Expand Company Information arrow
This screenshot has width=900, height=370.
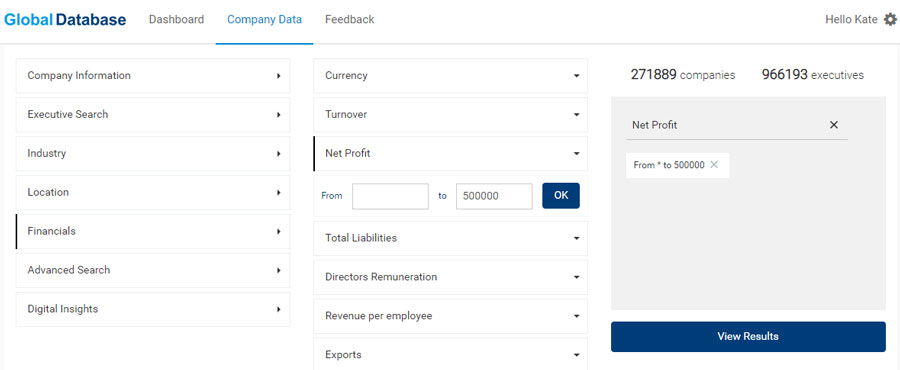278,76
